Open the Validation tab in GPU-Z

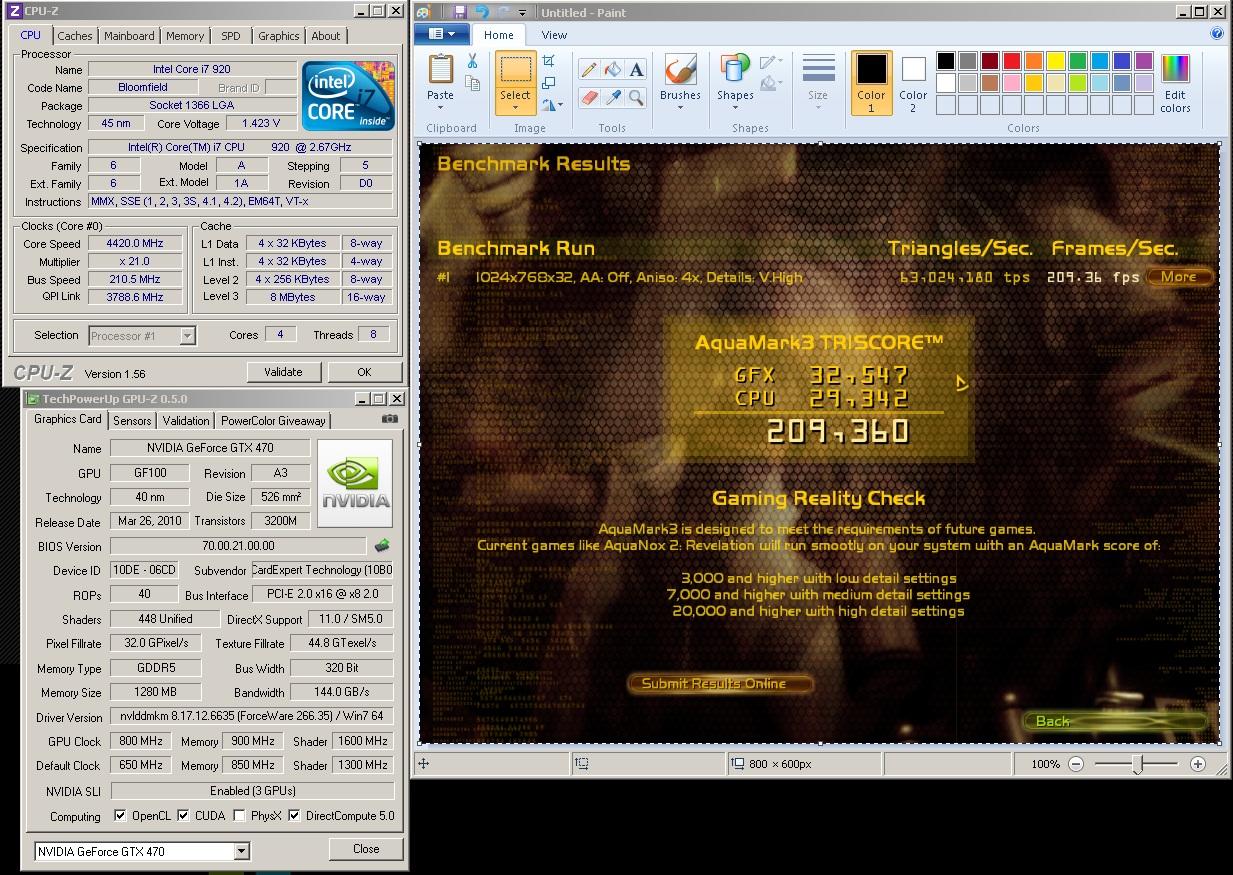[186, 421]
